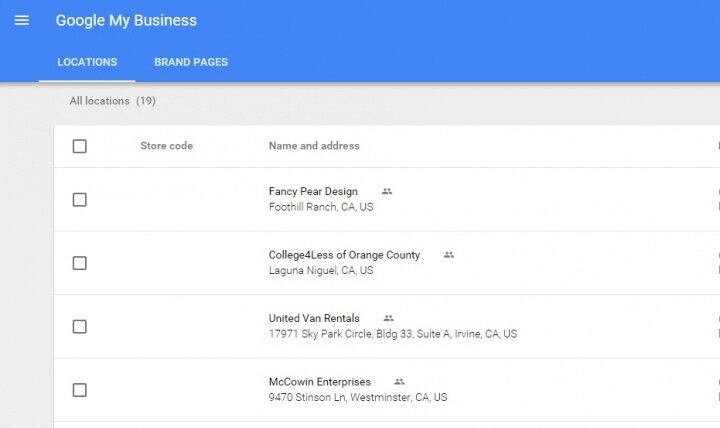The height and width of the screenshot is (428, 720).
Task: Click the All locations (19) label
Action: point(112,101)
